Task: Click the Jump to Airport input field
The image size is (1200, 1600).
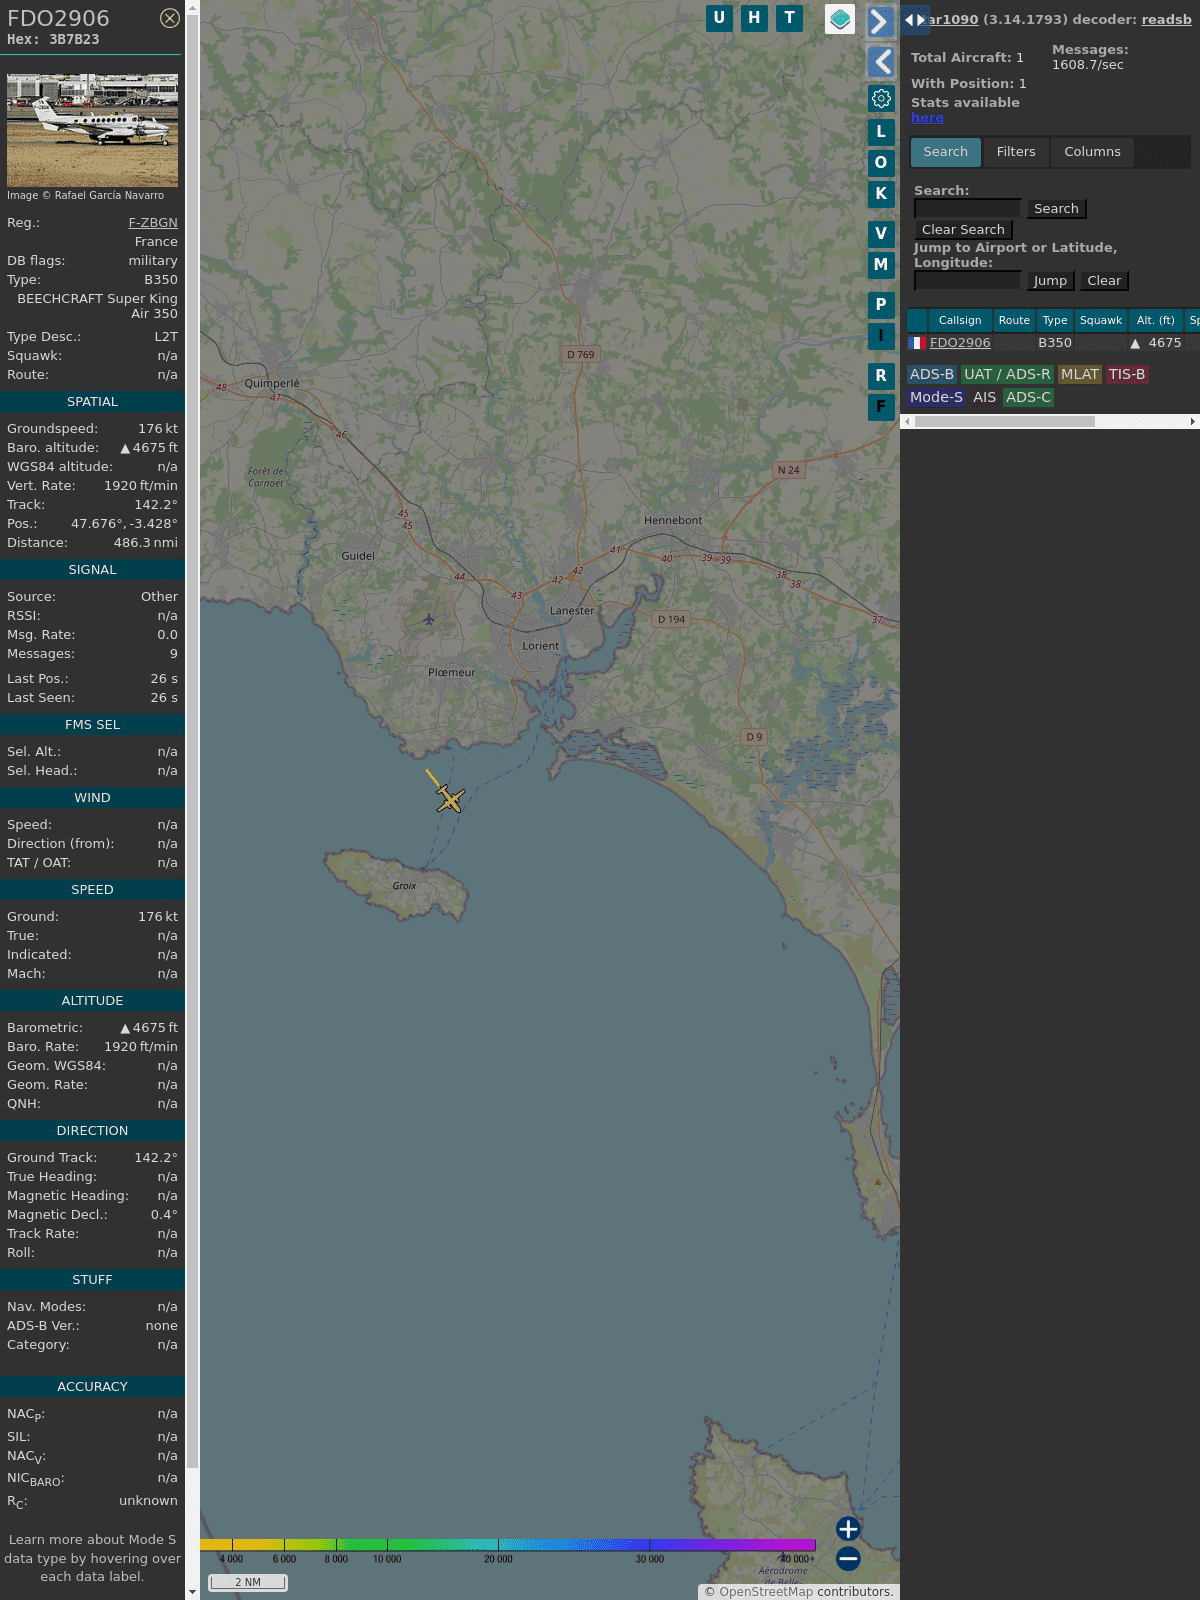Action: [967, 281]
